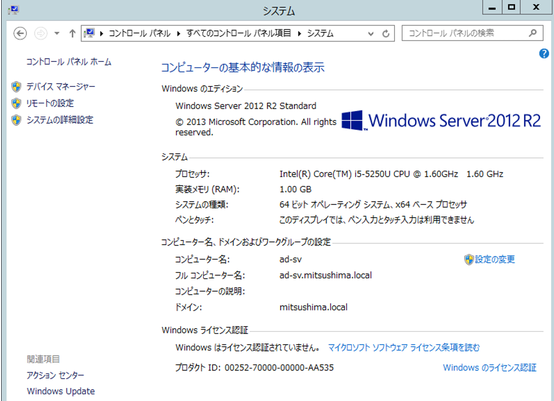
Task: Read マイクロソフト ソフトウェア ライセンス条項を読む link
Action: coord(404,348)
